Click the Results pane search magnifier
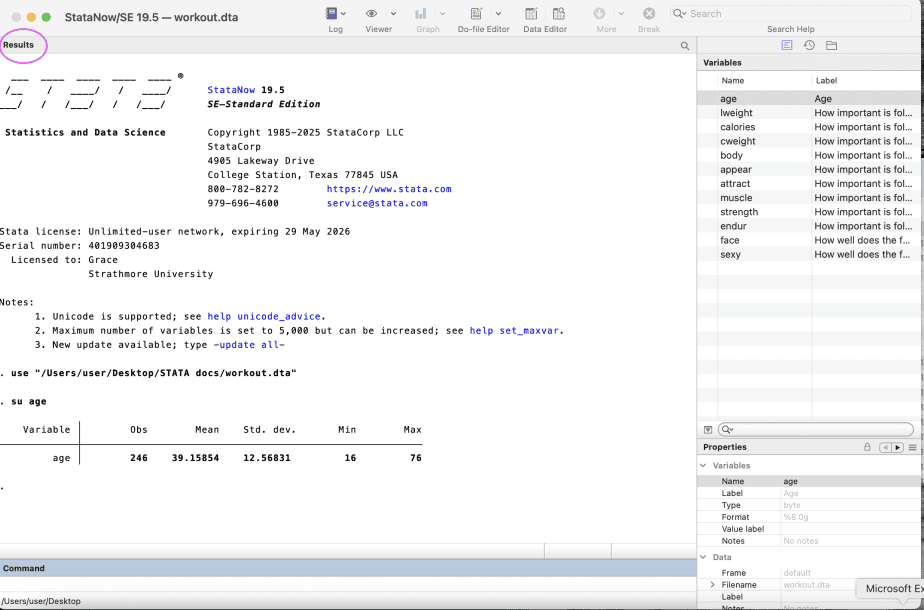The width and height of the screenshot is (924, 610). (685, 46)
